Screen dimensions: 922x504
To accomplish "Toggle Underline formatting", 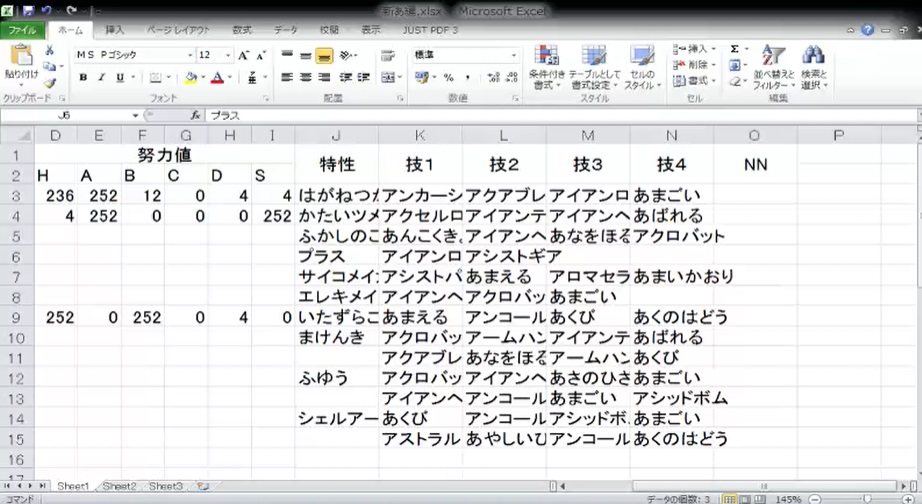I will [x=120, y=77].
